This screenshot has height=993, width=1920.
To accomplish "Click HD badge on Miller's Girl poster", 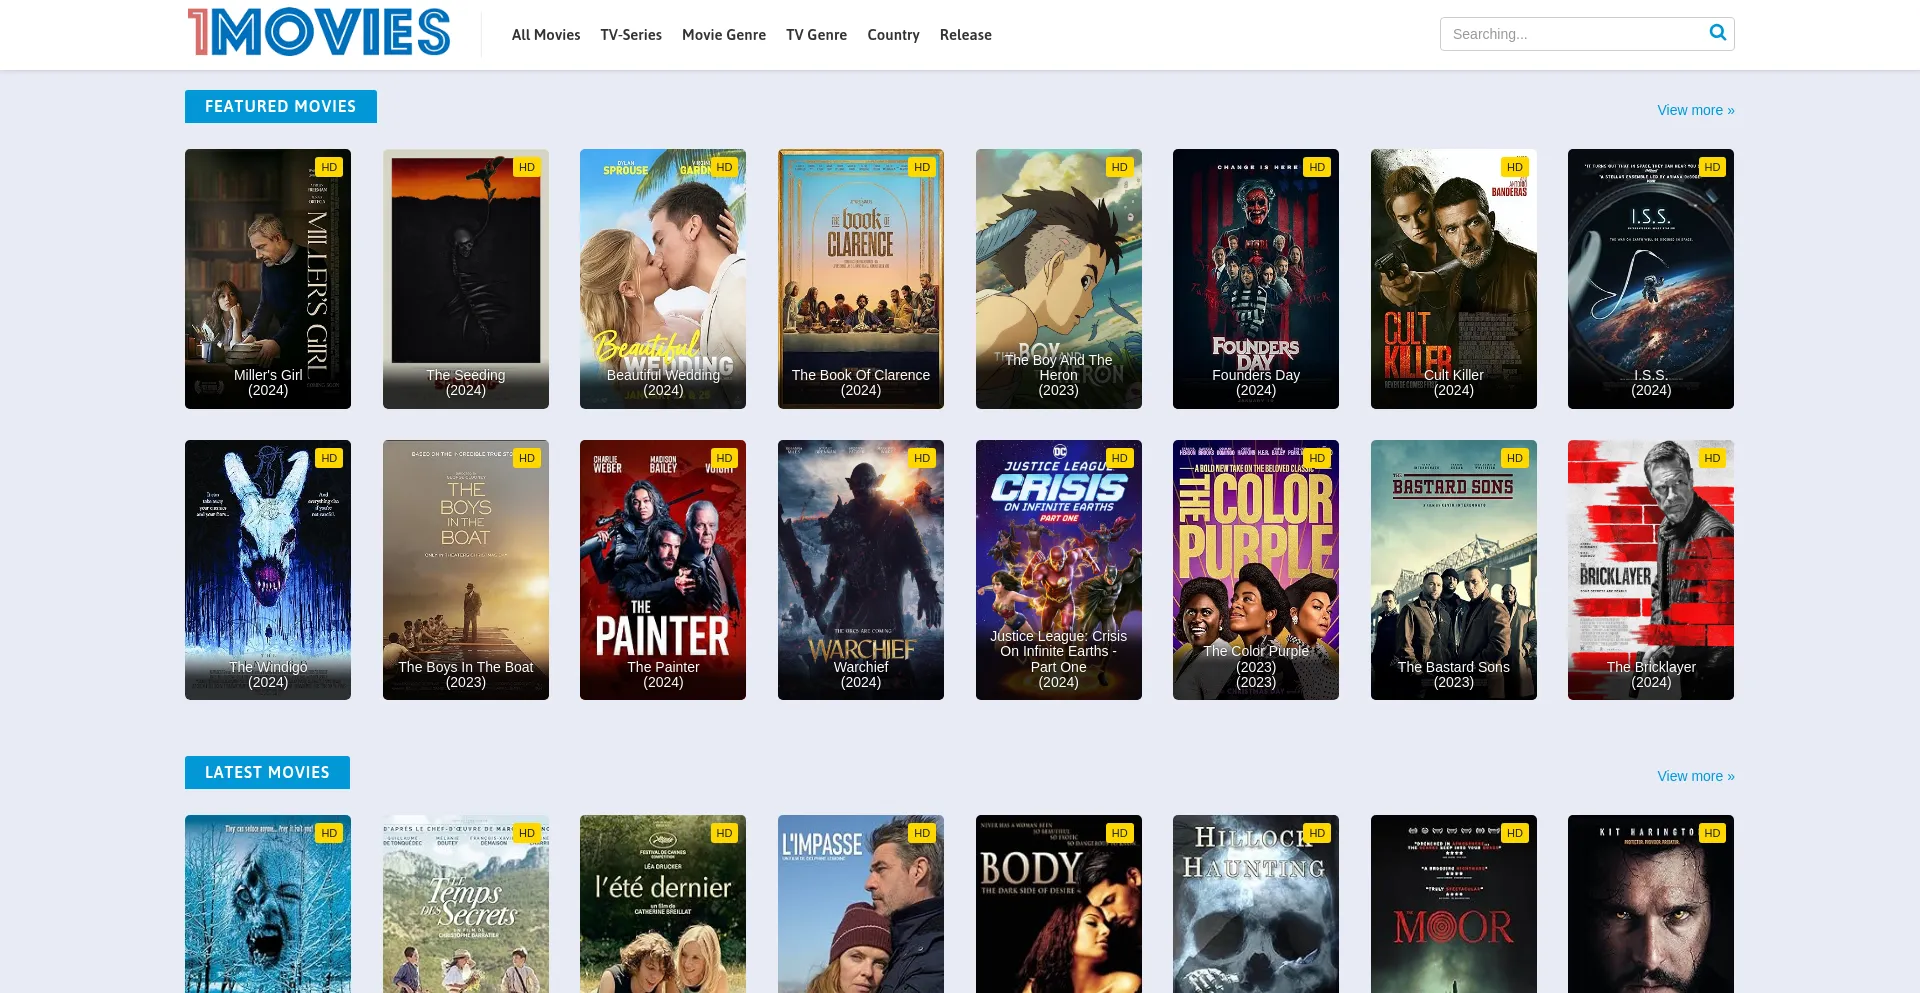I will tap(329, 167).
